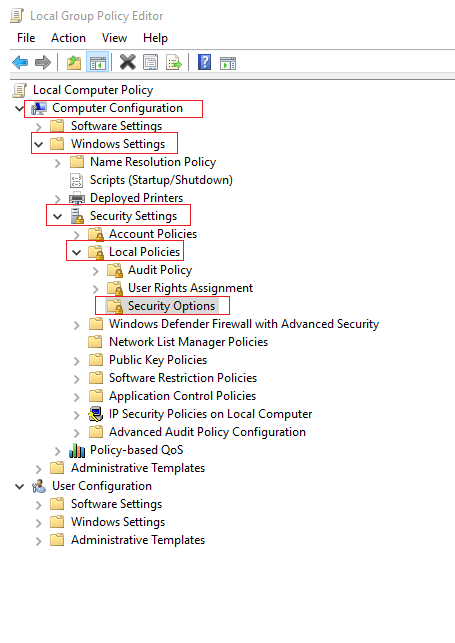Click the Computer Configuration monitor icon

[39, 108]
